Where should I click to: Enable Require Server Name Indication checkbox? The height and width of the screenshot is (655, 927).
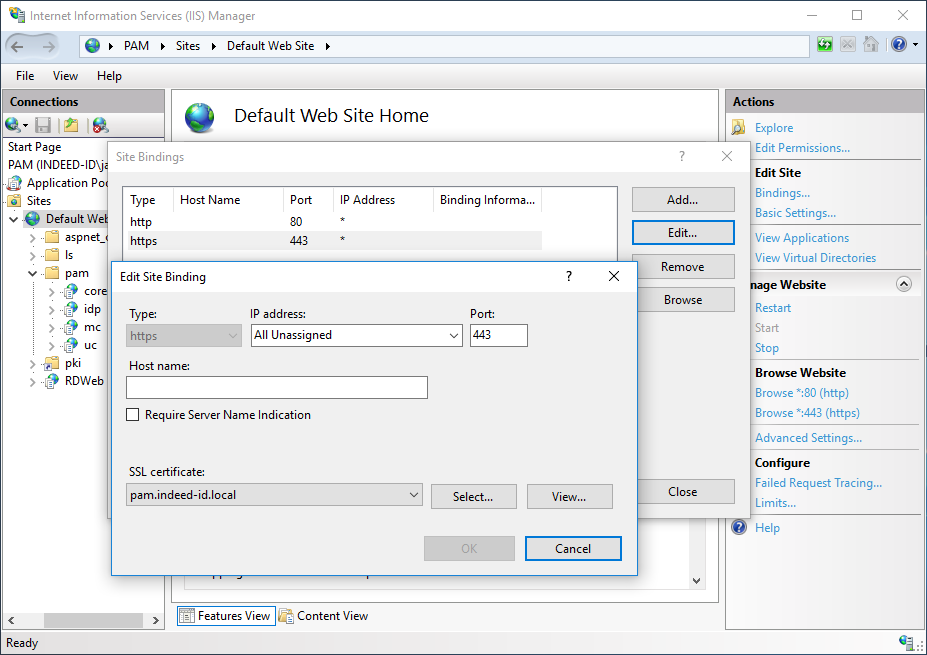click(x=133, y=415)
